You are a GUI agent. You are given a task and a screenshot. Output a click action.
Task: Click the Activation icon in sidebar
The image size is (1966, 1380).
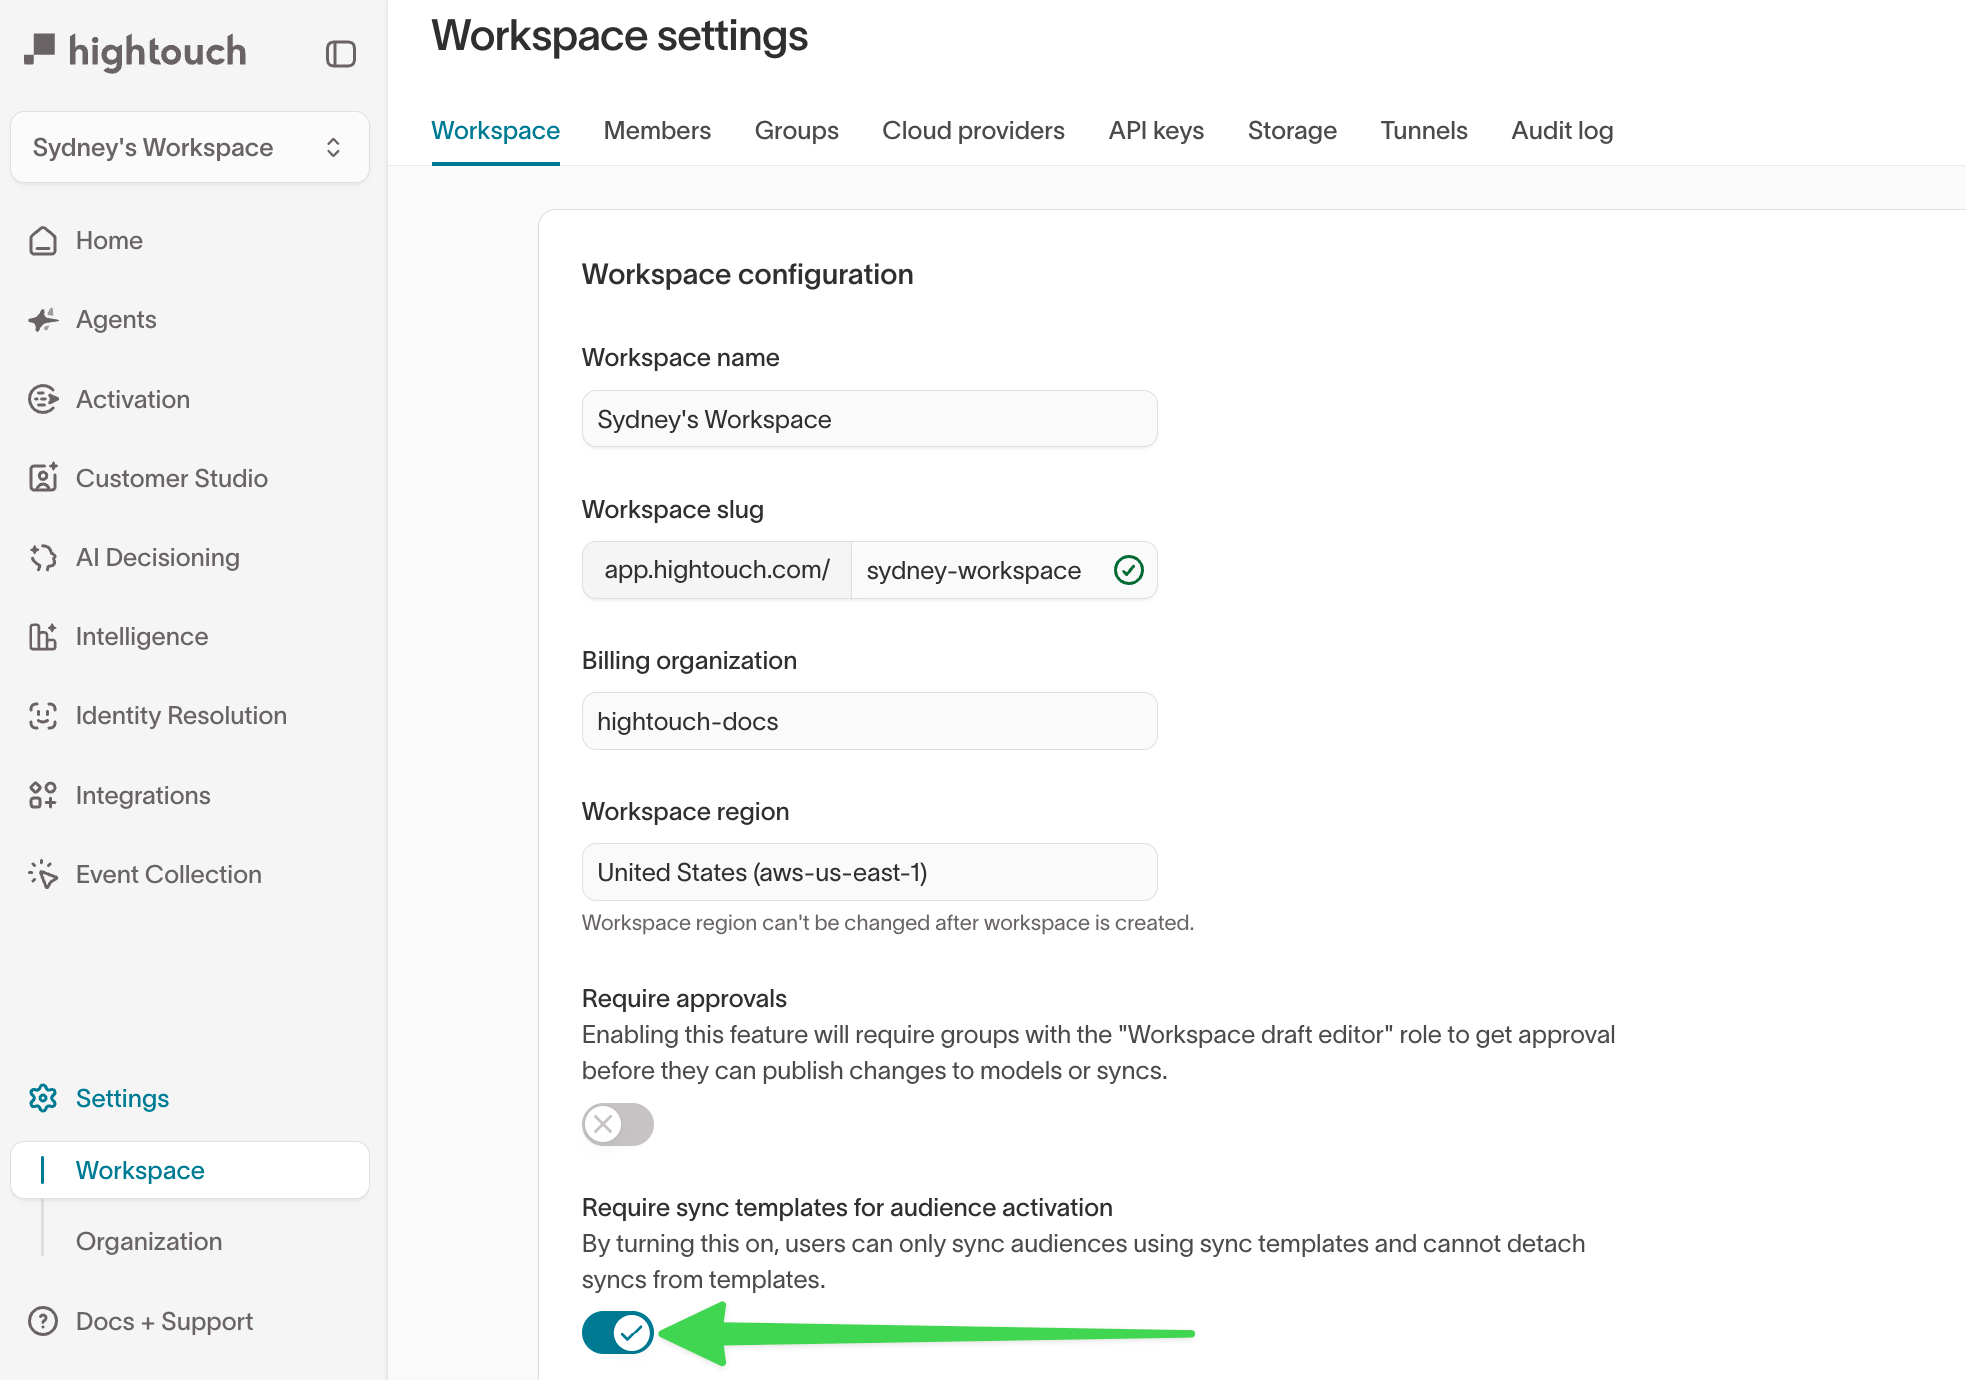coord(43,399)
